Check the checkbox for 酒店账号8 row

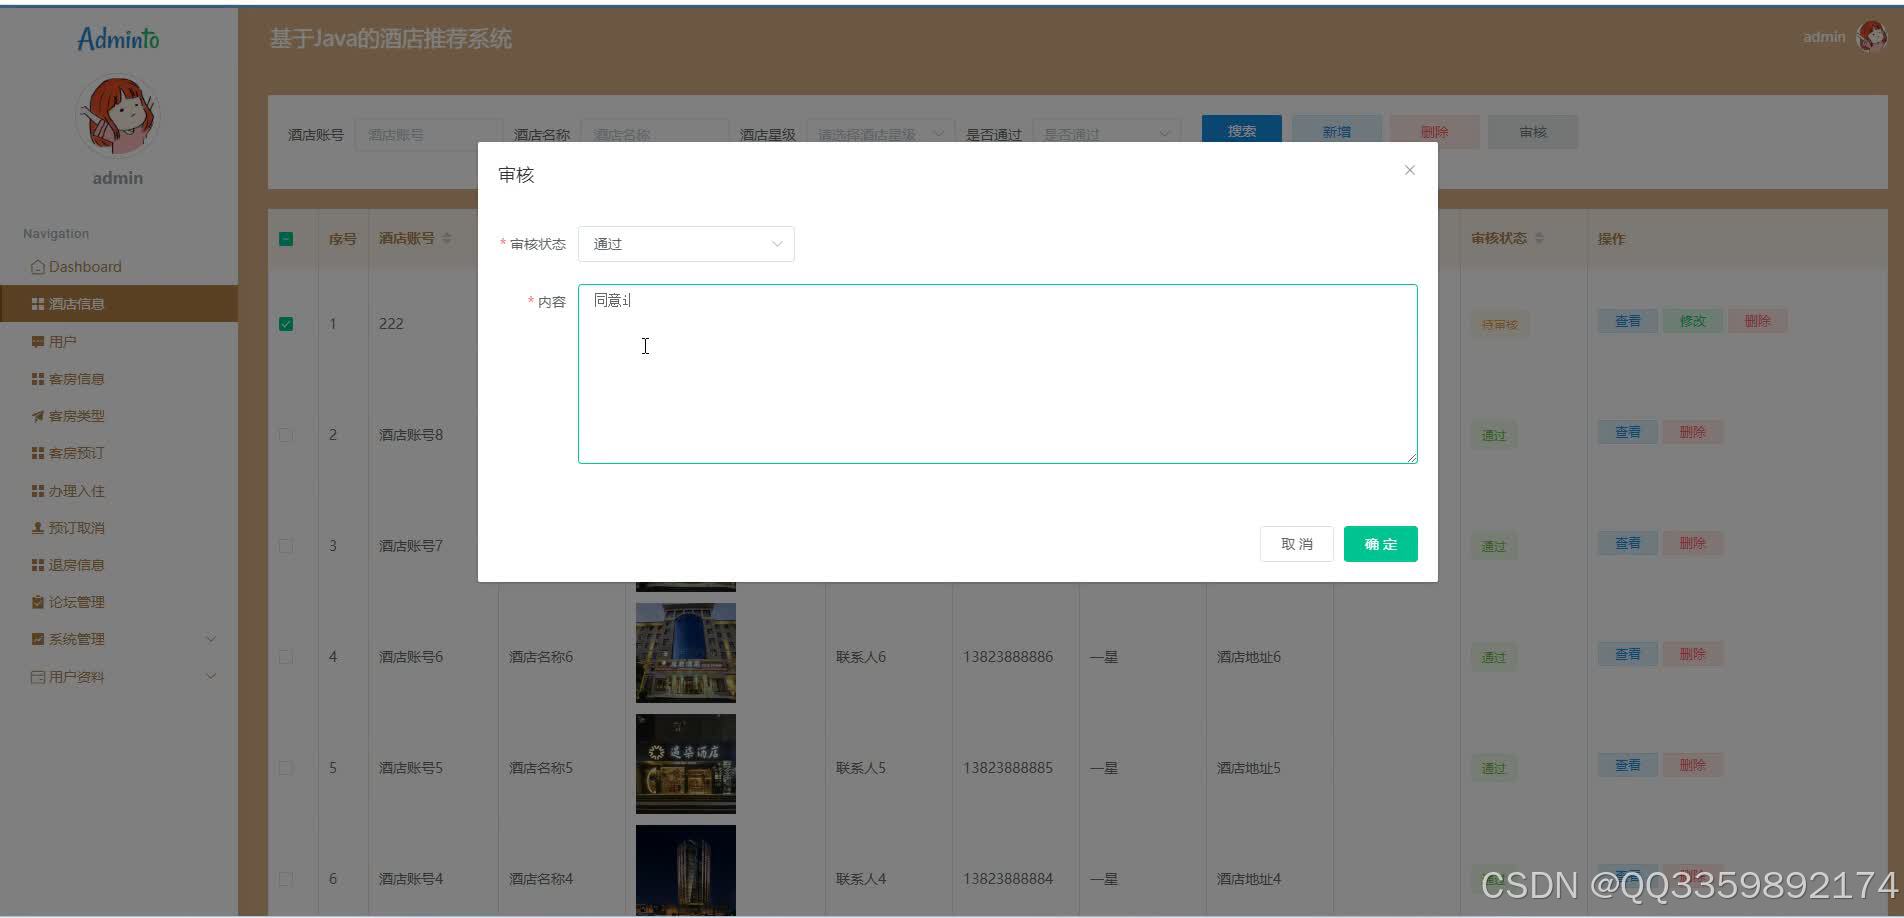(x=286, y=435)
